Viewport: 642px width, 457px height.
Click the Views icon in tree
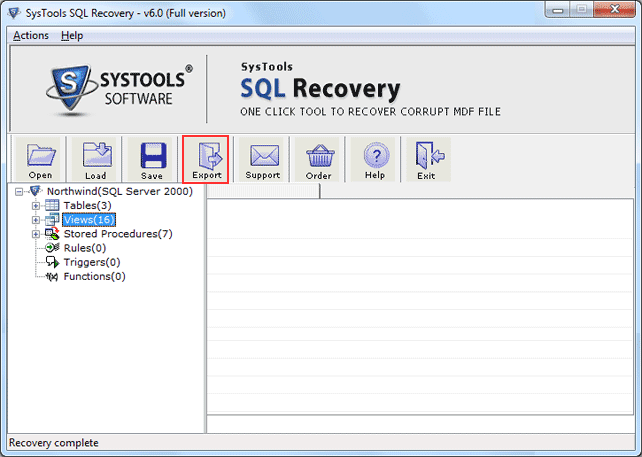tap(52, 219)
